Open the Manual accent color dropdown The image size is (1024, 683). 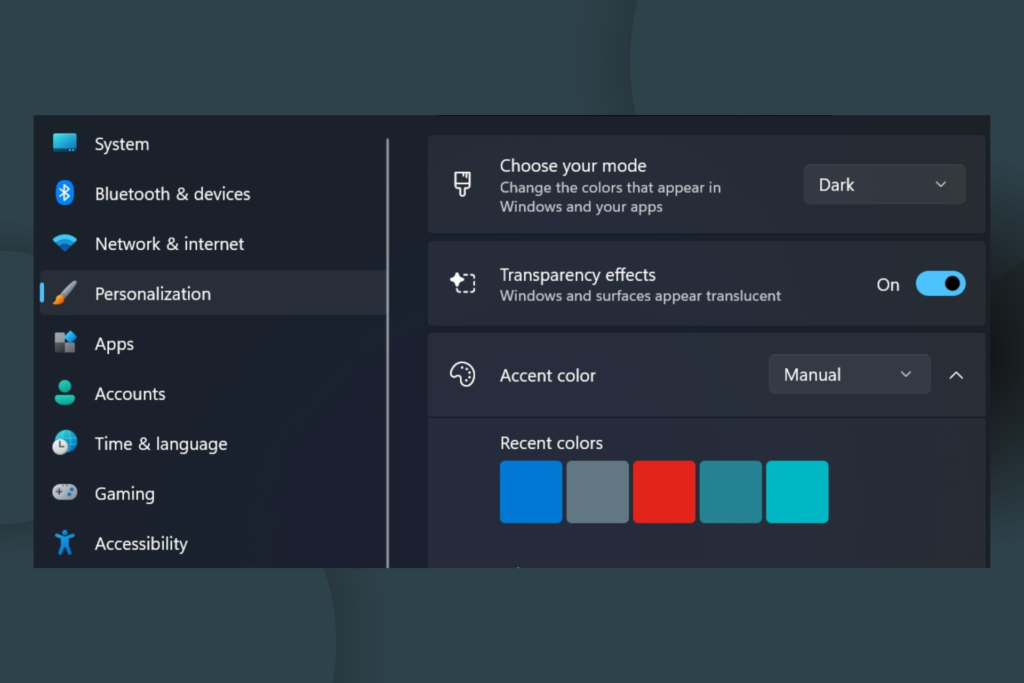point(849,375)
